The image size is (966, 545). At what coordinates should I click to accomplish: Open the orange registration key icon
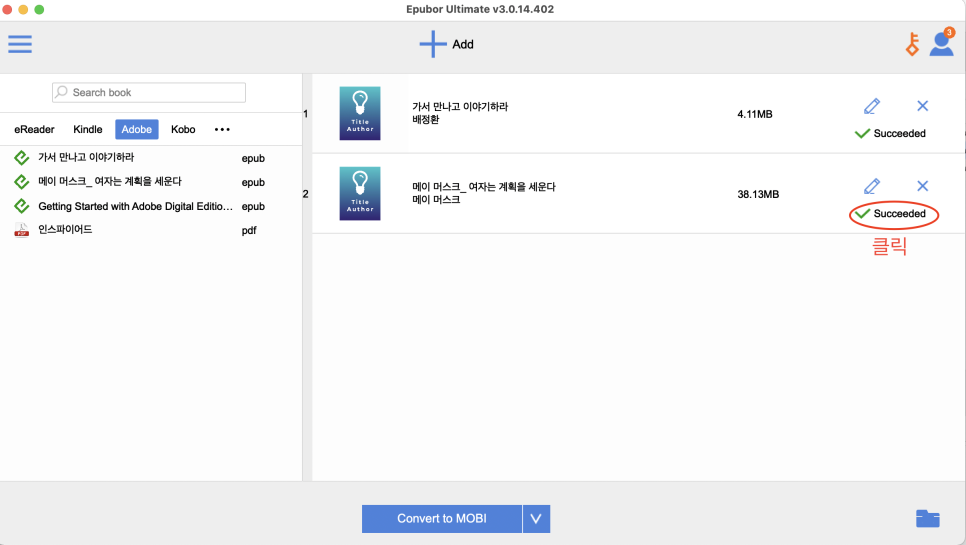click(912, 44)
